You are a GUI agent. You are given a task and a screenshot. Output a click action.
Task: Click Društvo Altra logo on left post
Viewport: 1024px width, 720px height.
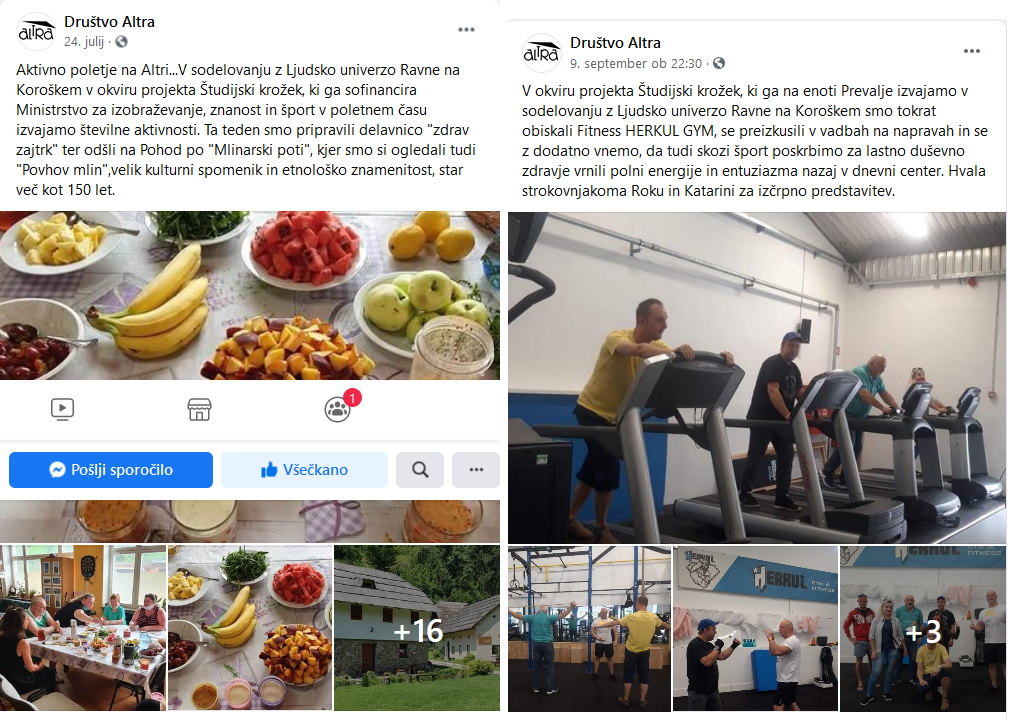(36, 31)
